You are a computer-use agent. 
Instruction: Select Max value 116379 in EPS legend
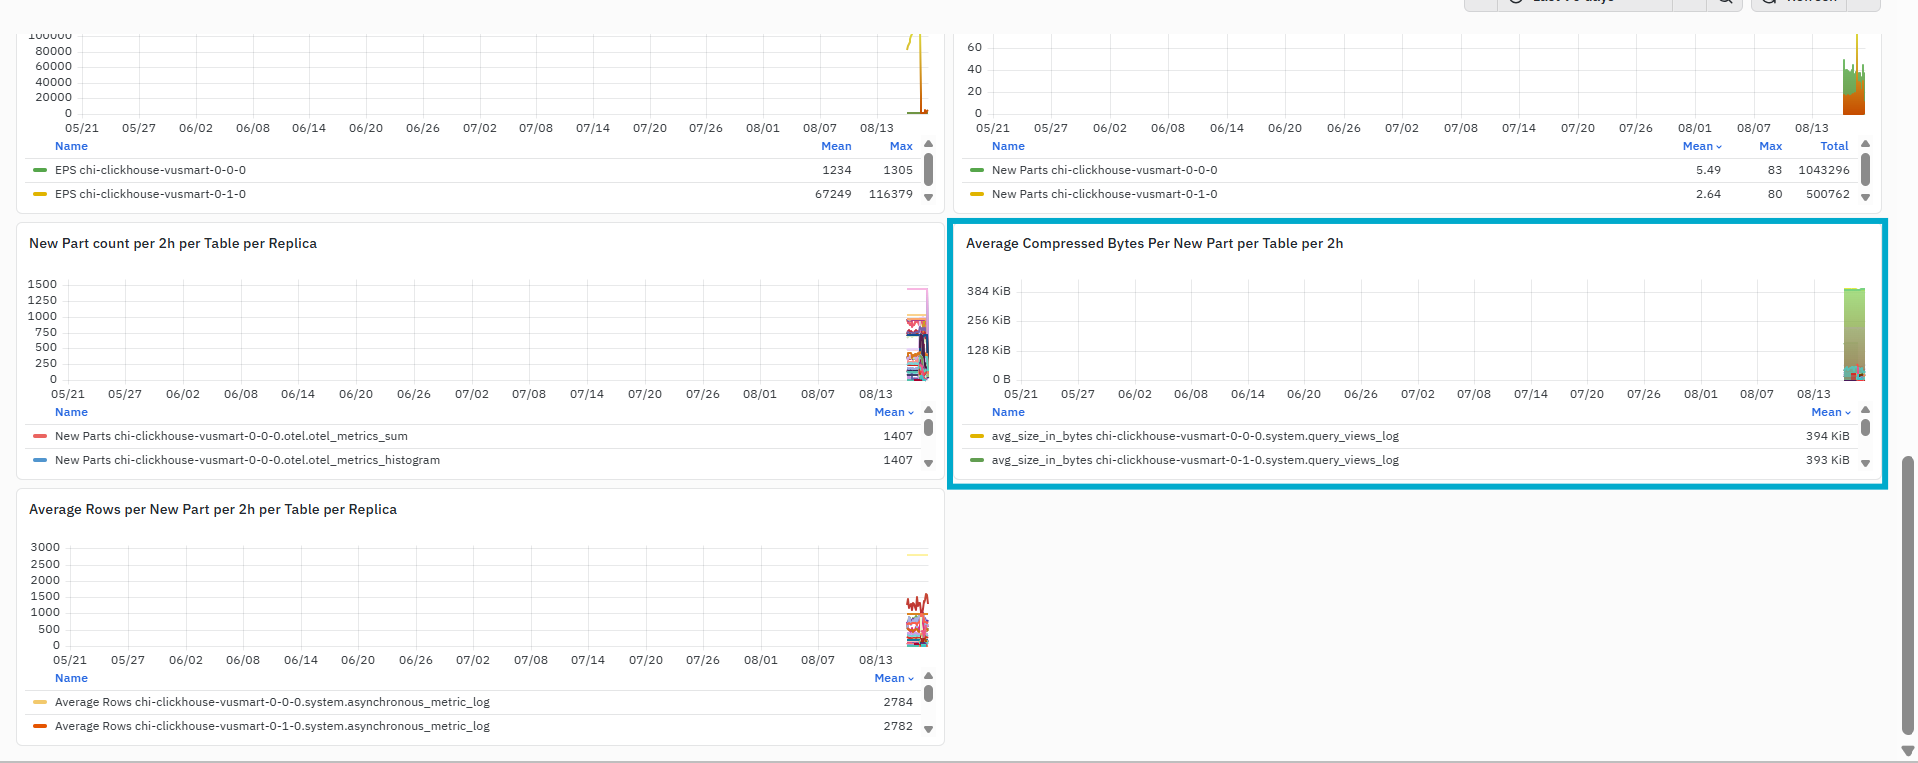[x=891, y=194]
